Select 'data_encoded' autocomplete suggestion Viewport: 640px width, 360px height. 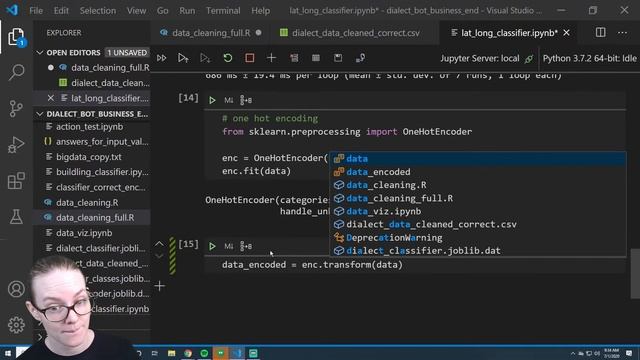click(x=478, y=172)
